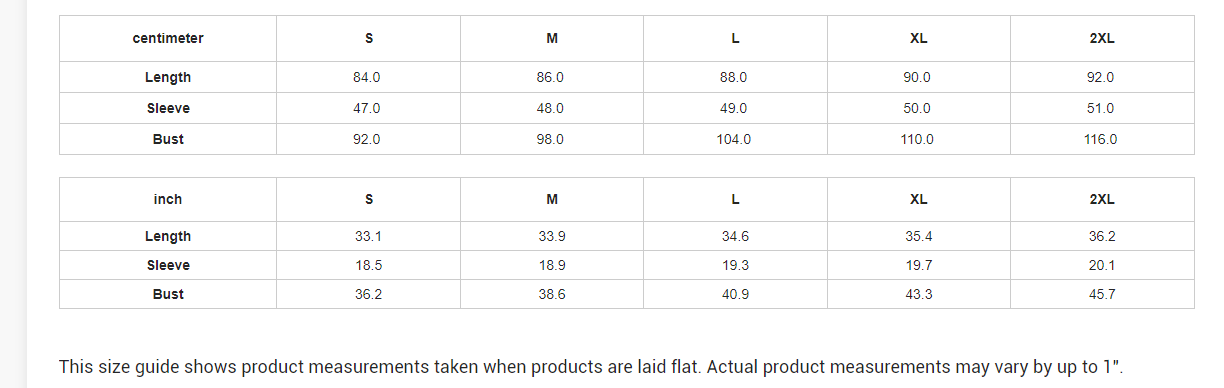Viewport: 1224px width, 388px height.
Task: Click the Length row label in centimeter table
Action: tap(168, 77)
